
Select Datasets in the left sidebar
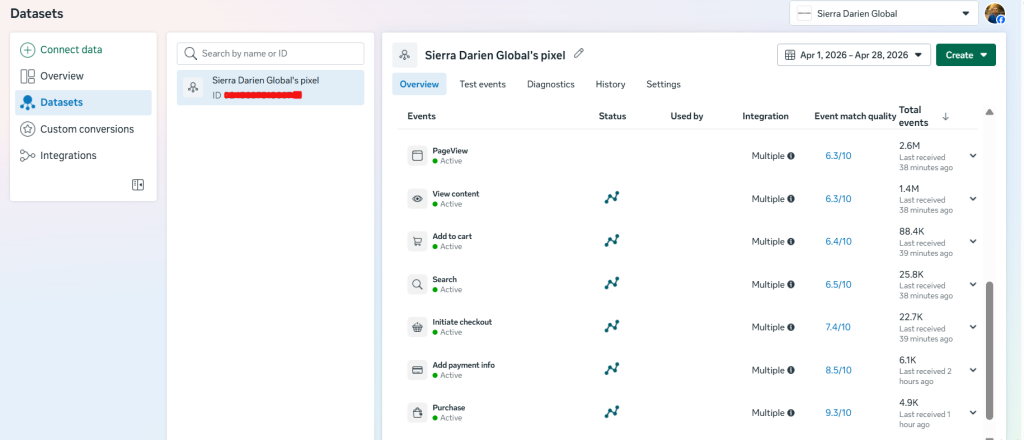click(x=83, y=102)
